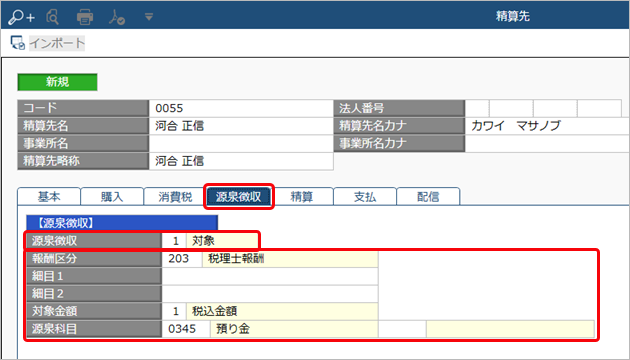Click the 【源泉徴収】 section header

[122, 223]
